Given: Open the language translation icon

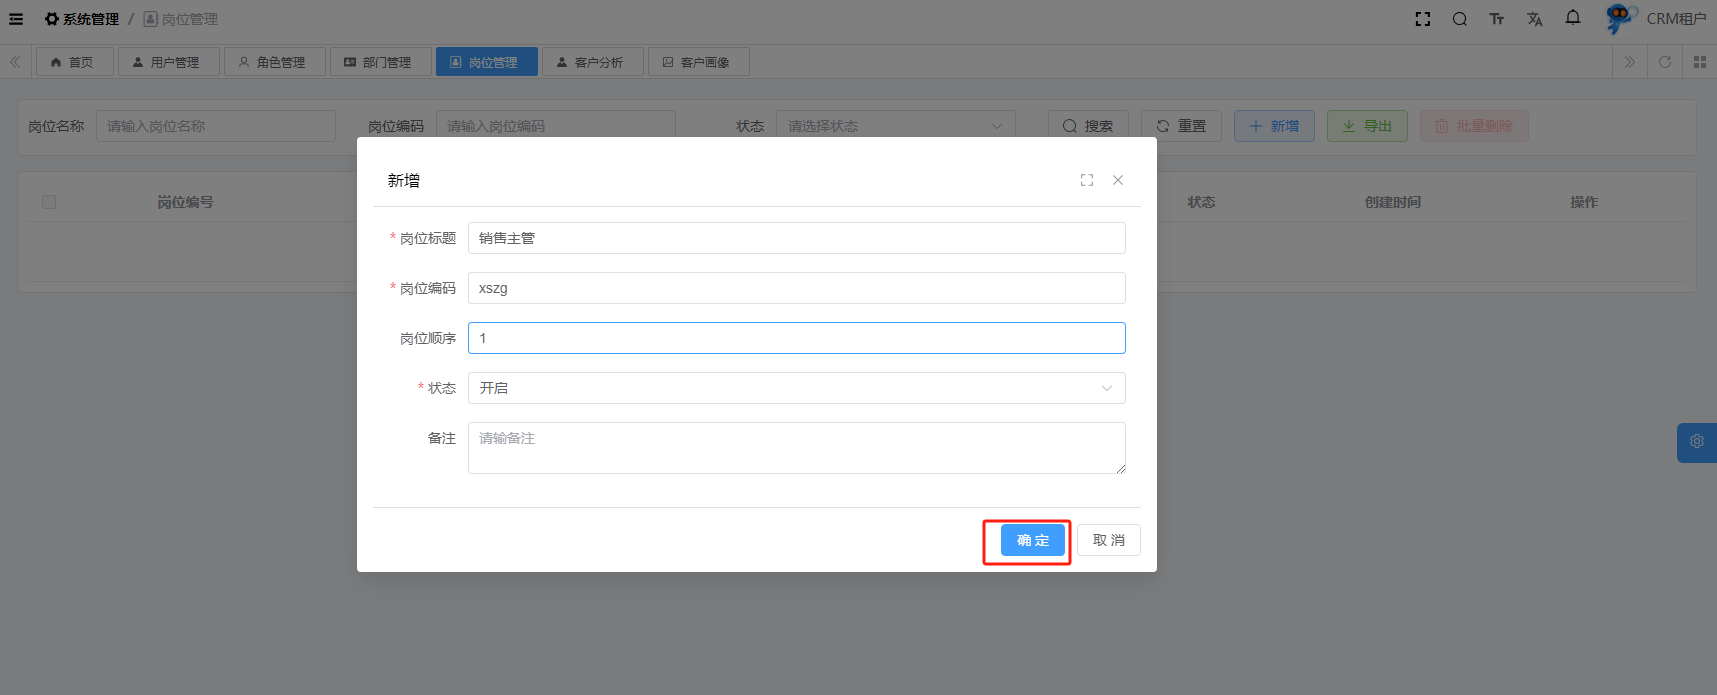Looking at the screenshot, I should pos(1534,19).
